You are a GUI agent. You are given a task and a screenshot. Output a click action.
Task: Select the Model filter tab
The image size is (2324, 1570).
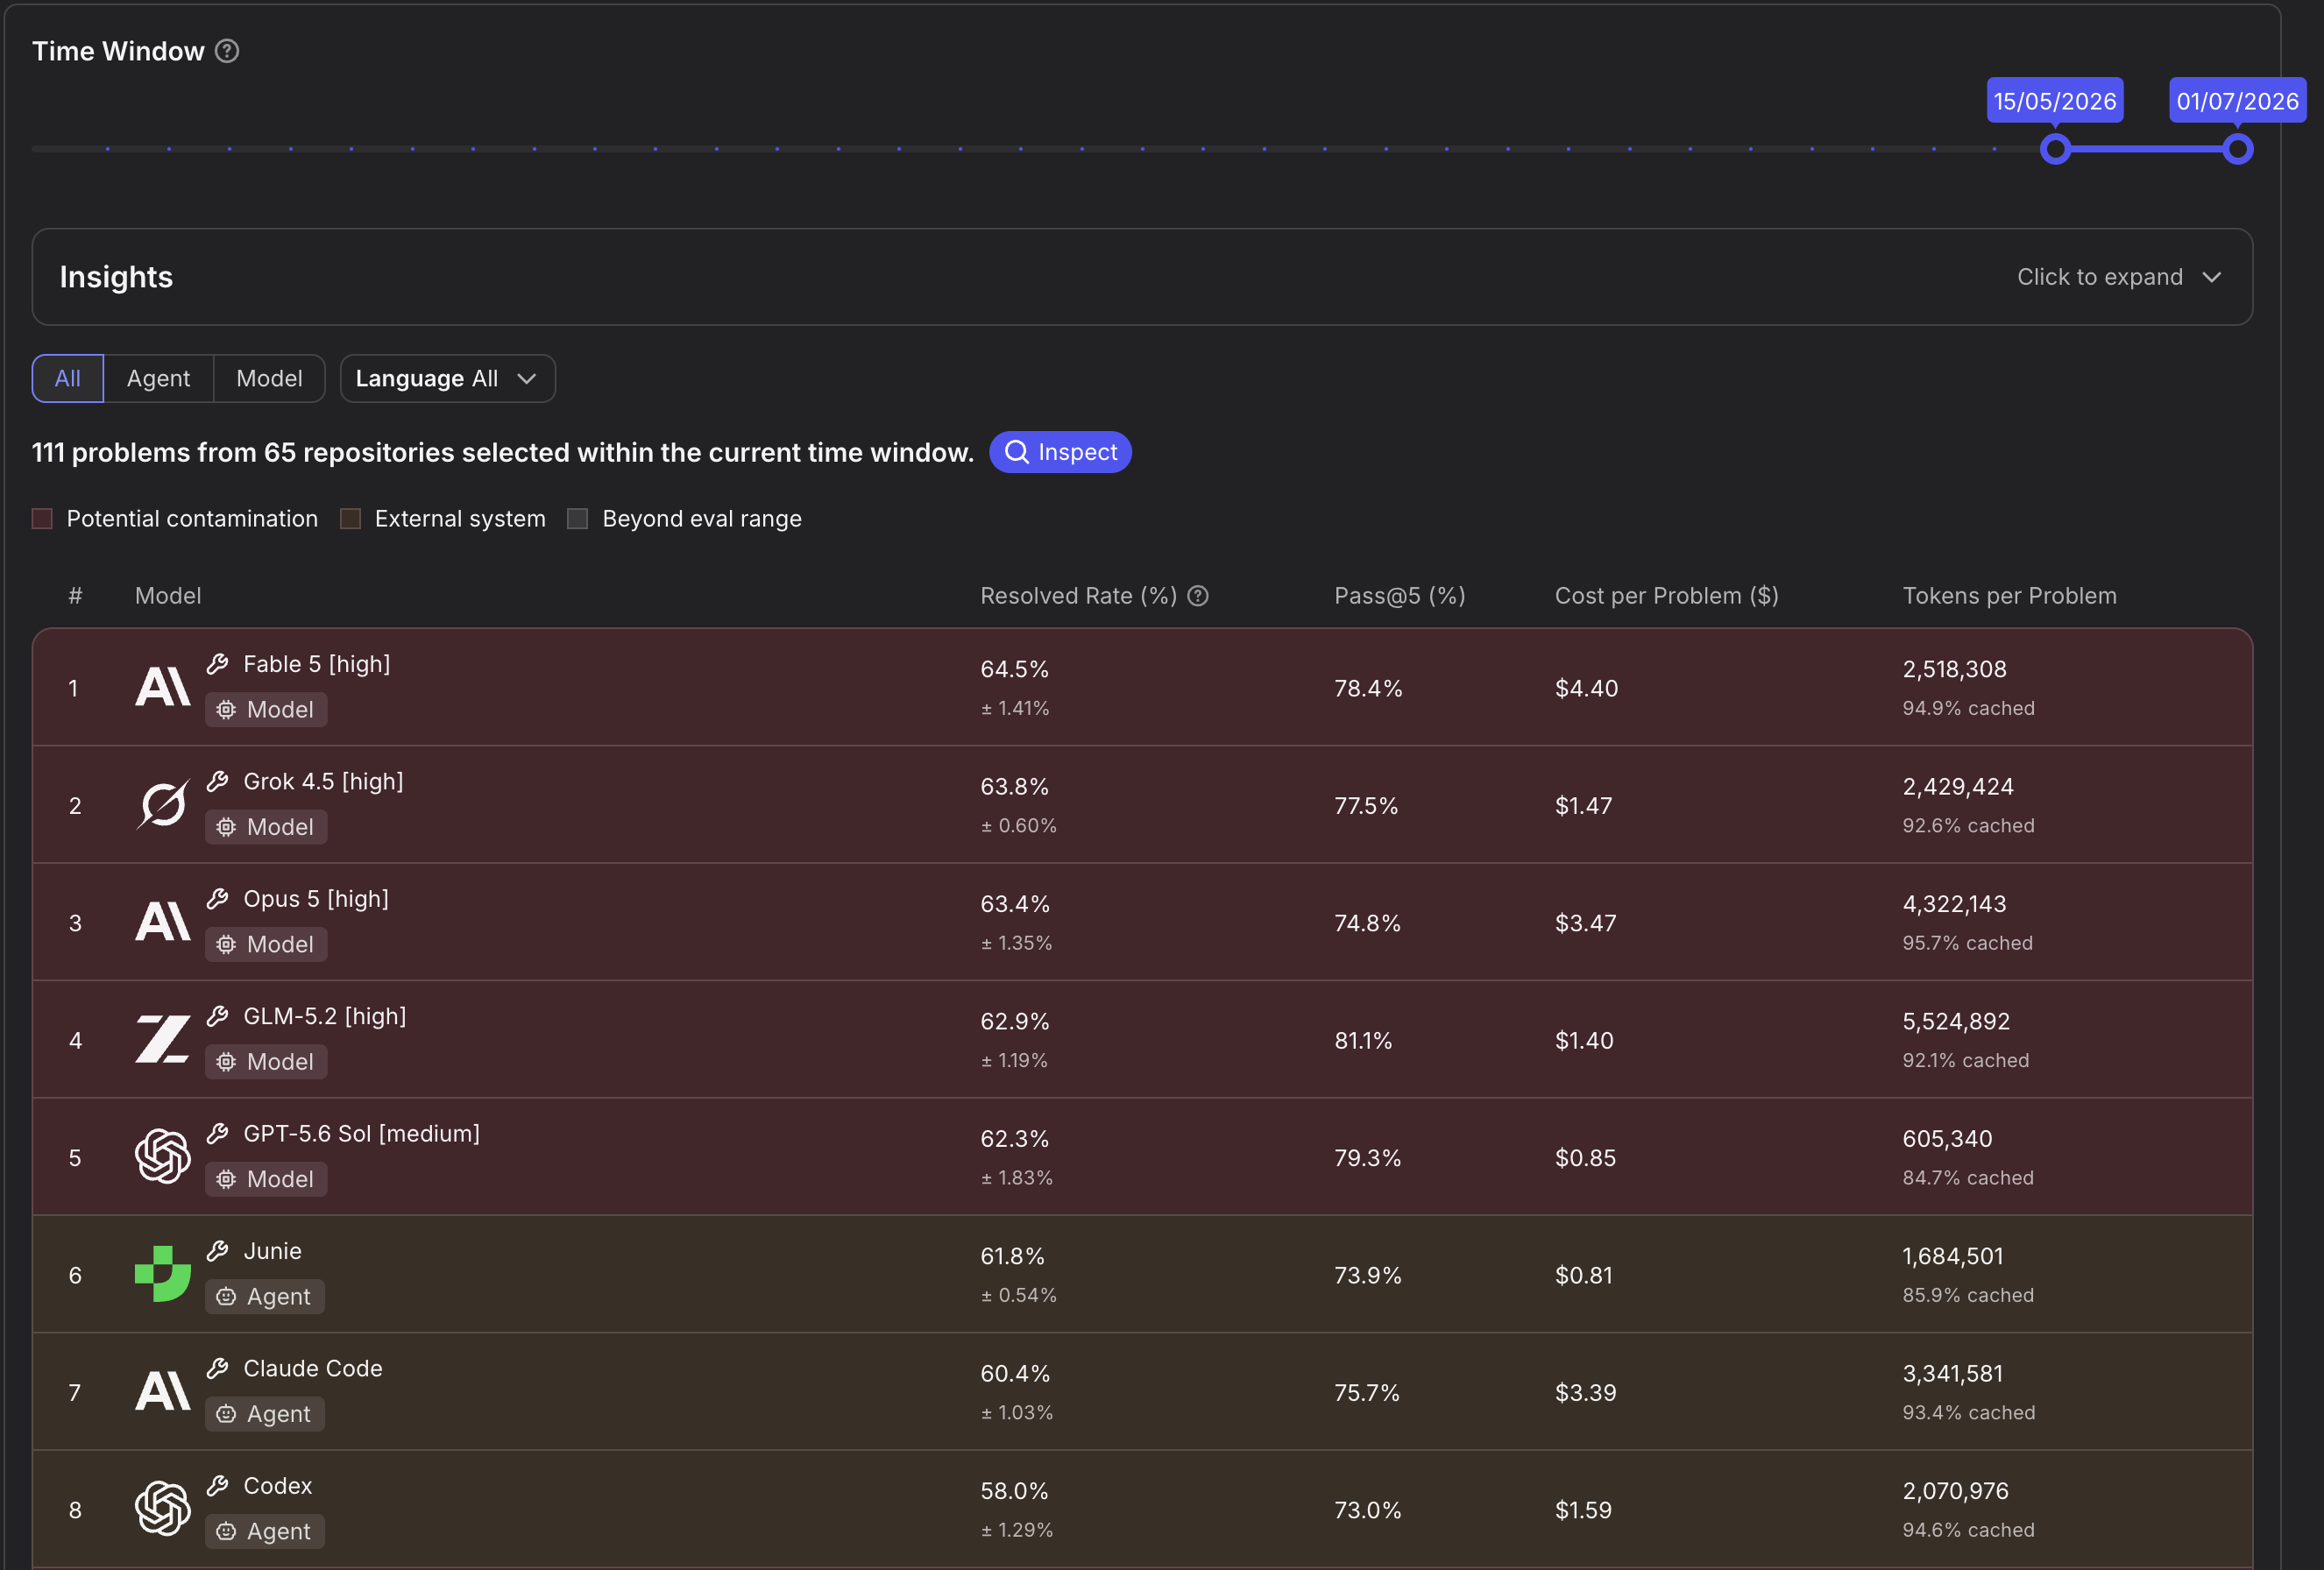[269, 378]
